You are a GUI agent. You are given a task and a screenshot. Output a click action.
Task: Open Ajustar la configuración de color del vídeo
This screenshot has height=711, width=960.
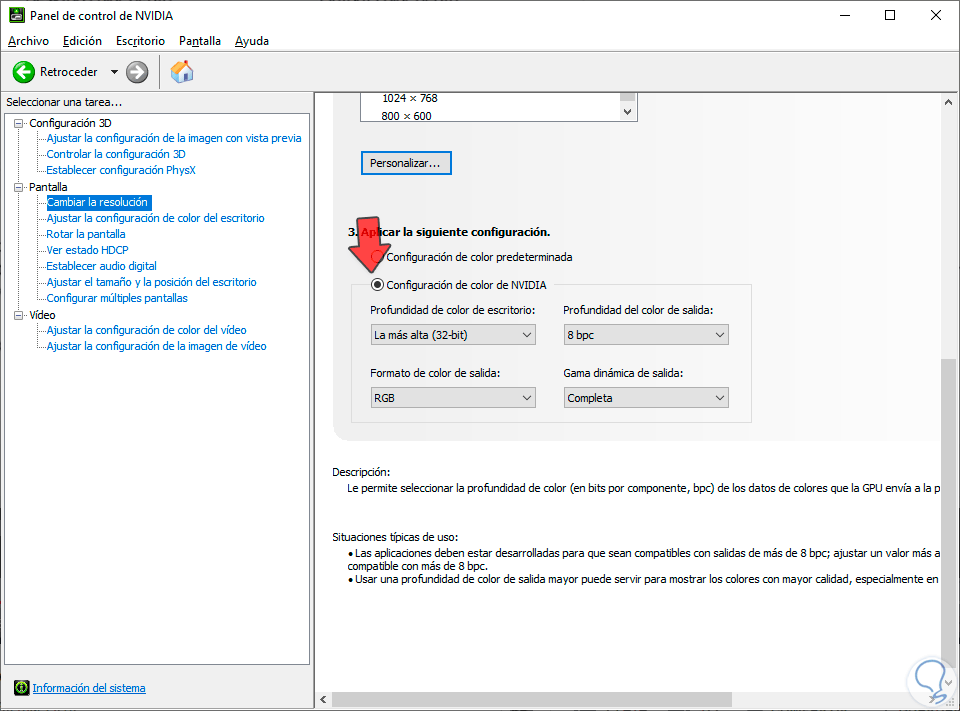146,330
